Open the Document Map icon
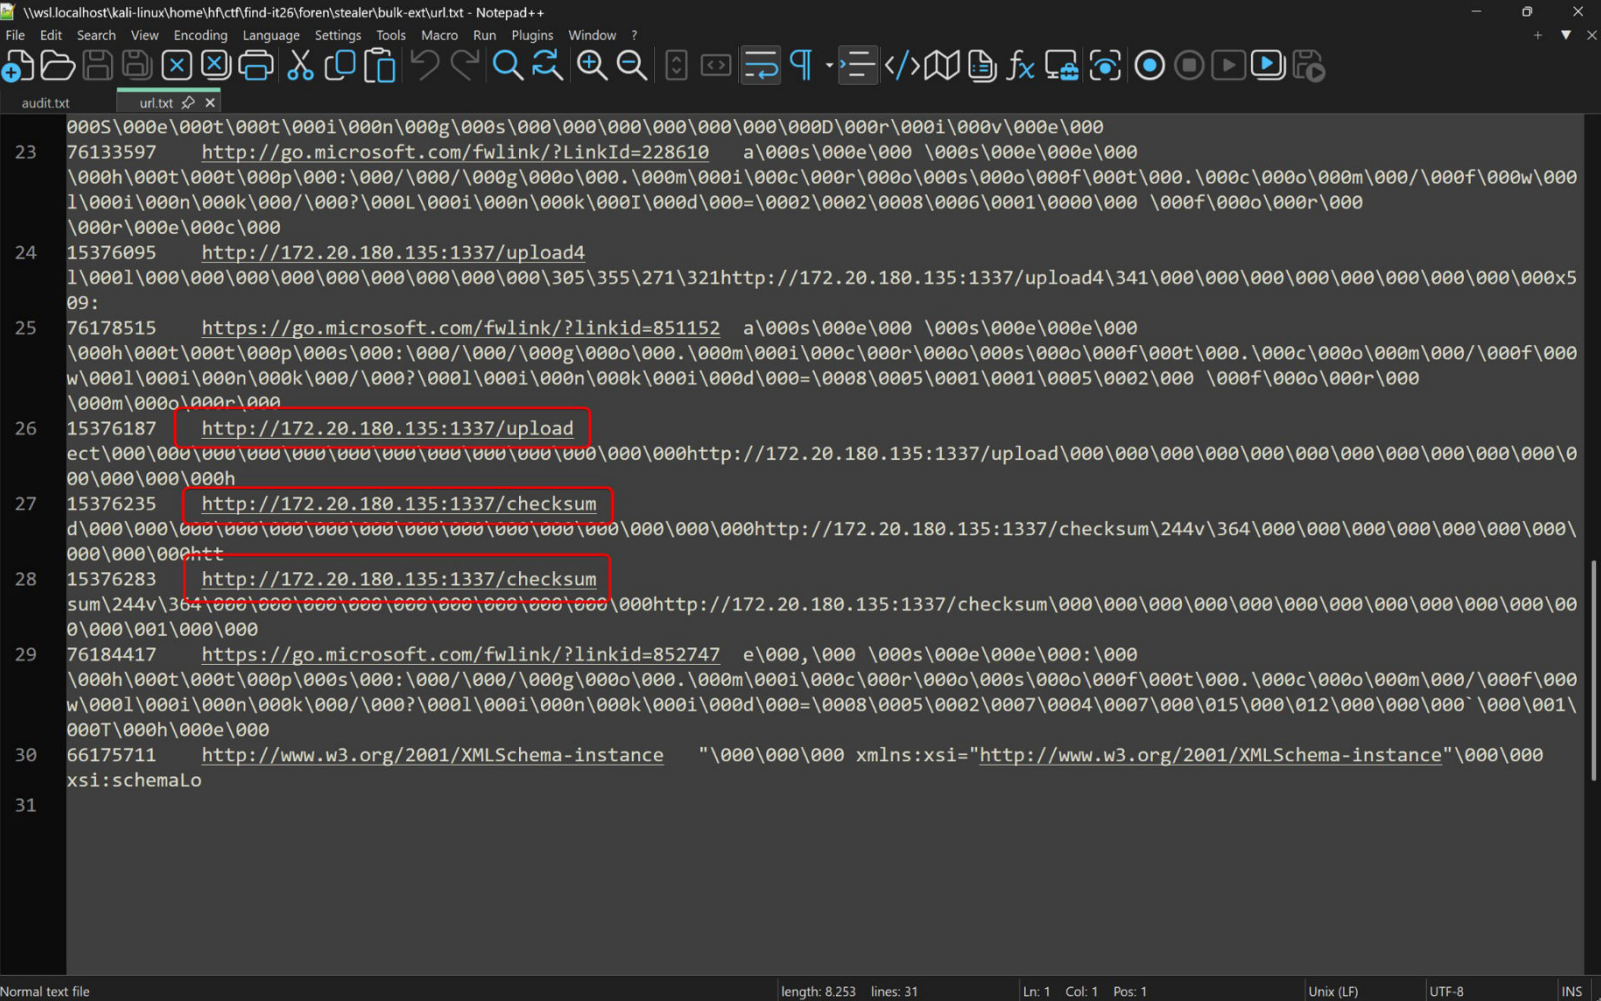The image size is (1601, 1001). click(x=941, y=66)
